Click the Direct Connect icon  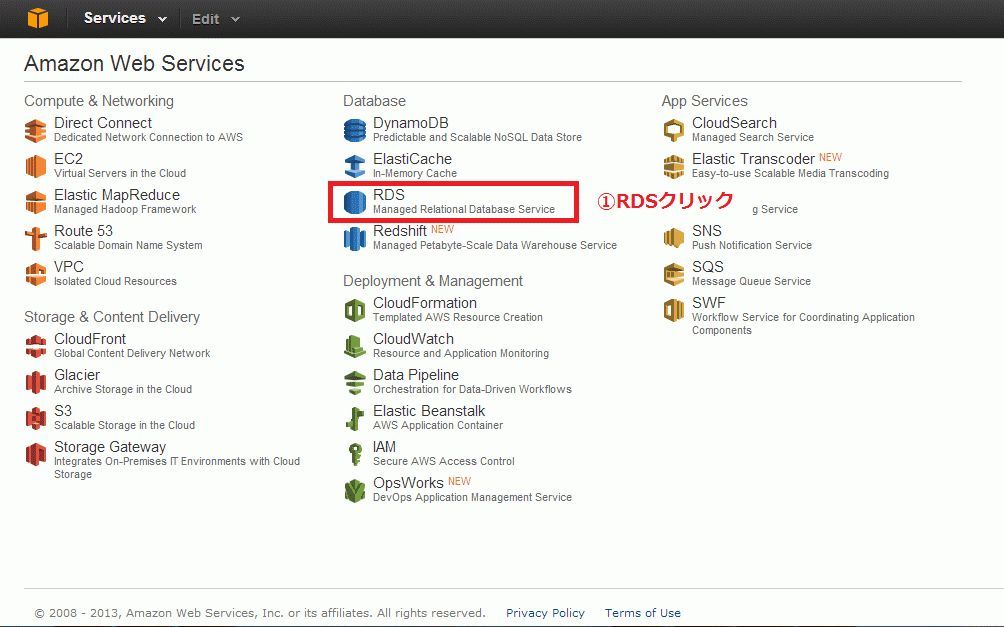point(36,131)
